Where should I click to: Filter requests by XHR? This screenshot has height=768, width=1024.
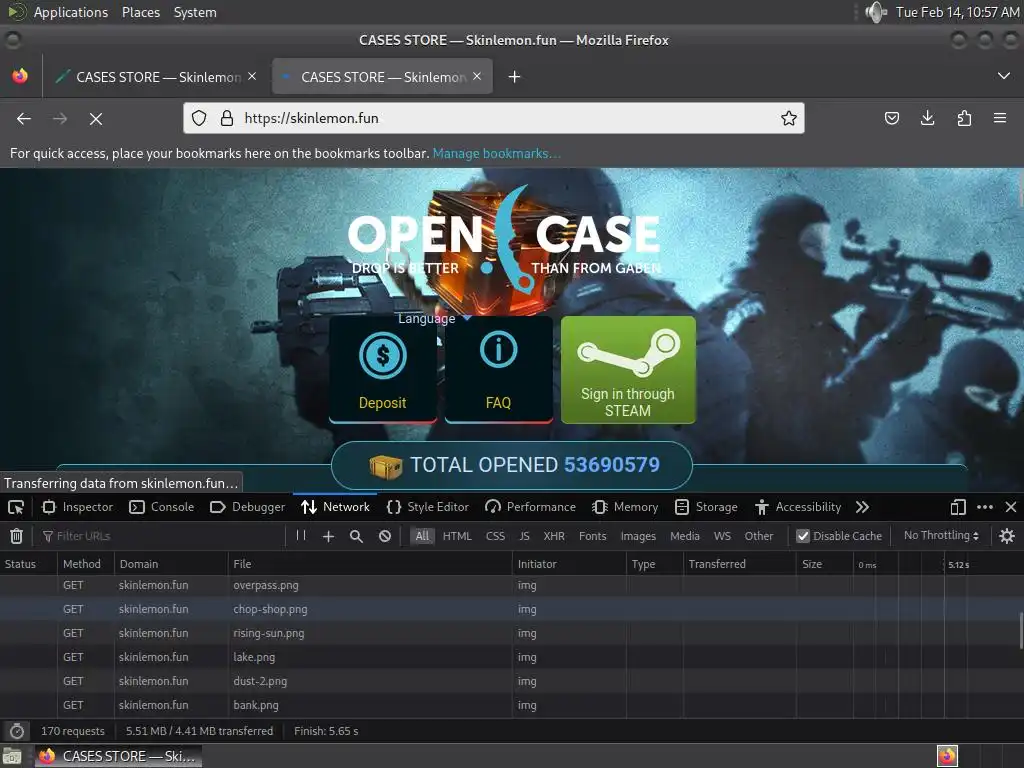[x=554, y=536]
